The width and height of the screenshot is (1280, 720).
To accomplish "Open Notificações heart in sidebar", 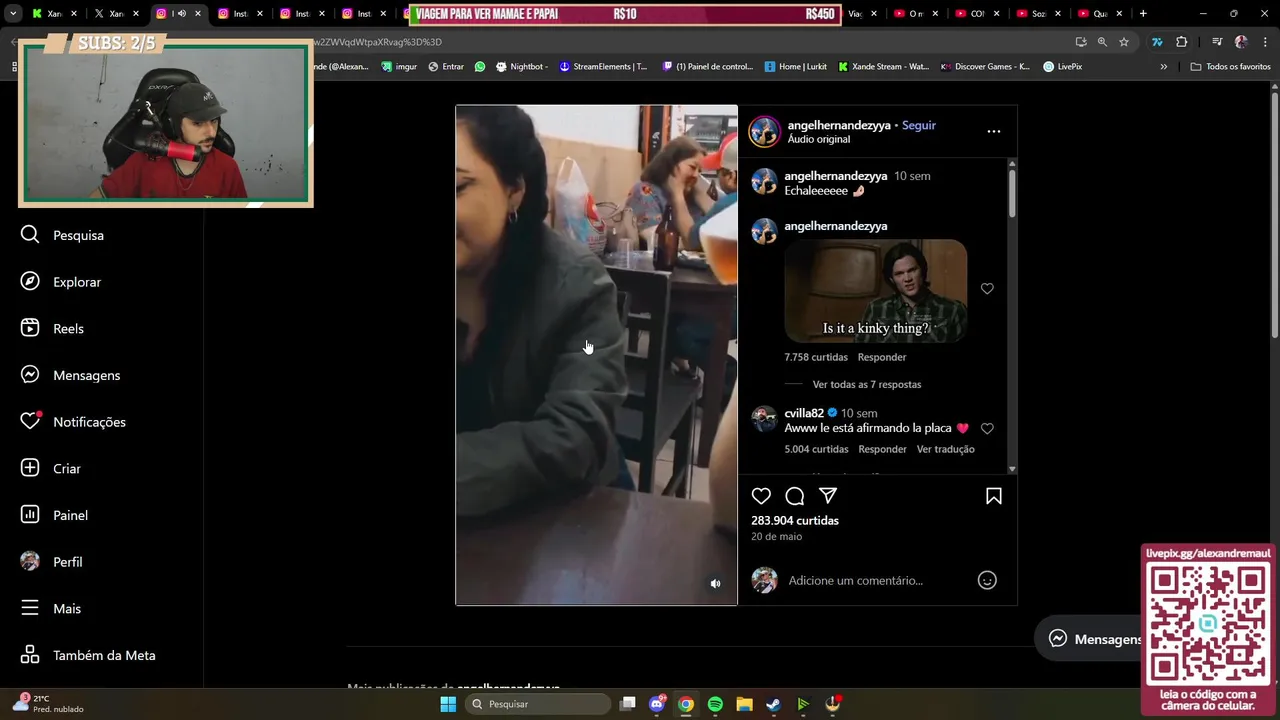I will [x=73, y=422].
